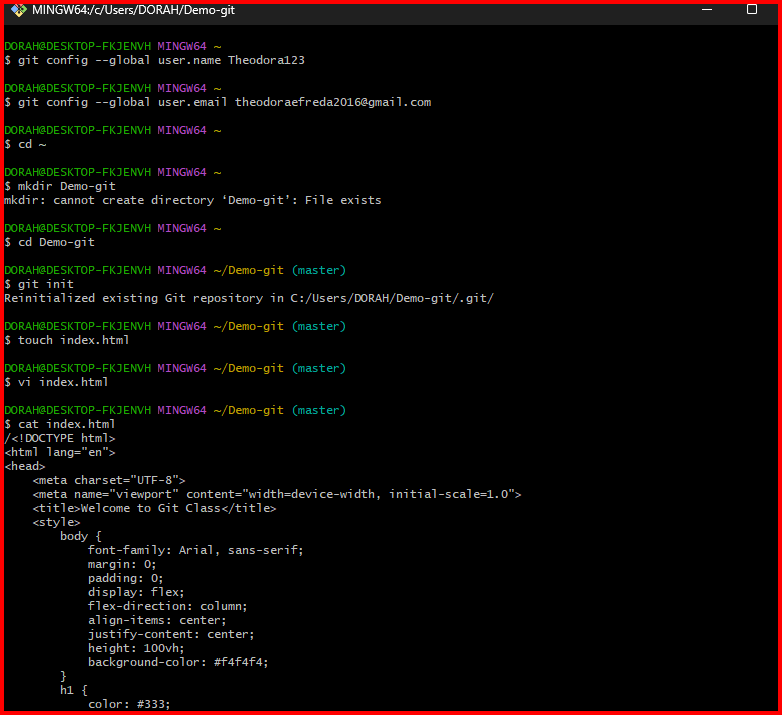
Task: Minimize the MINGW64 terminal window
Action: click(707, 9)
